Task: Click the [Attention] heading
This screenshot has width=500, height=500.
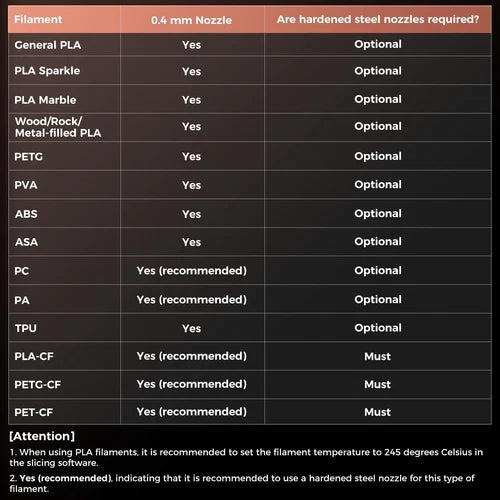Action: [42, 436]
